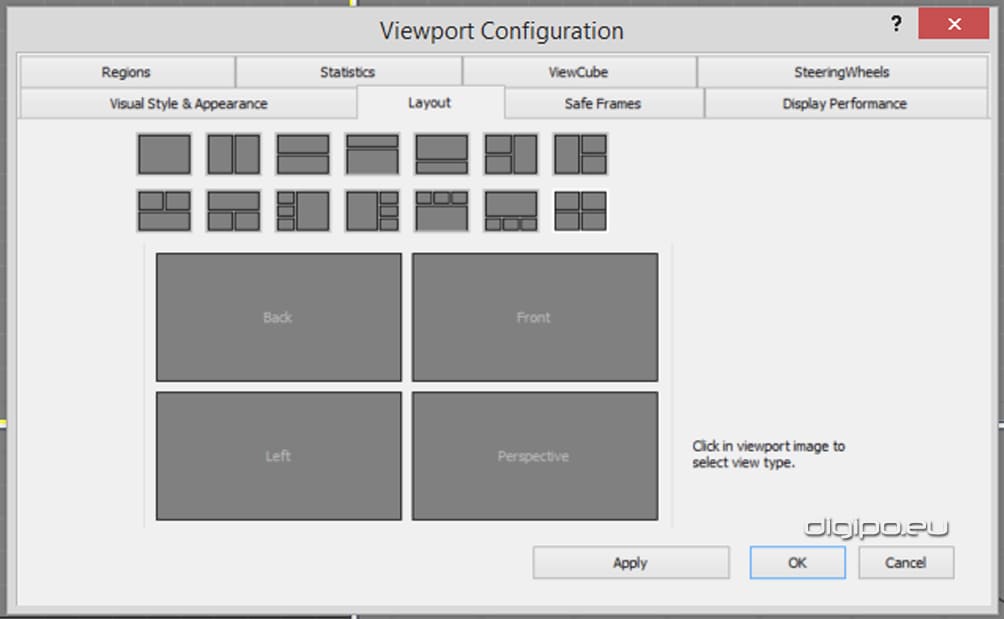The height and width of the screenshot is (619, 1004).
Task: Click the Perspective viewport preview pane
Action: click(x=534, y=456)
